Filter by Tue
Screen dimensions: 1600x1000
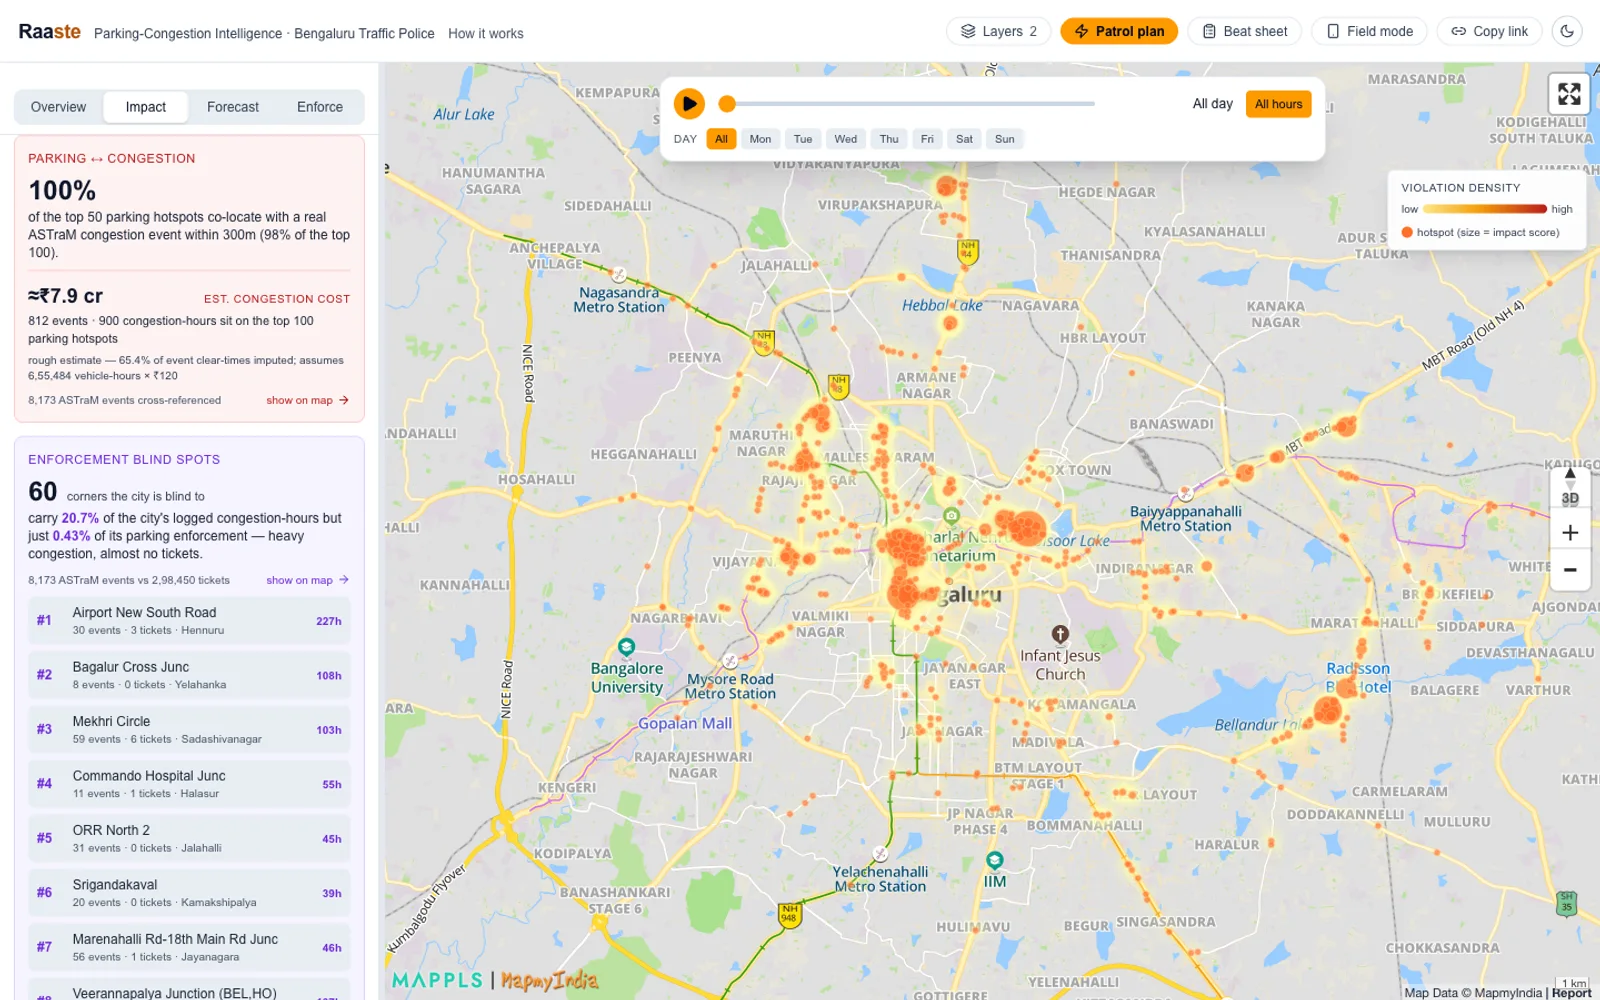[803, 139]
